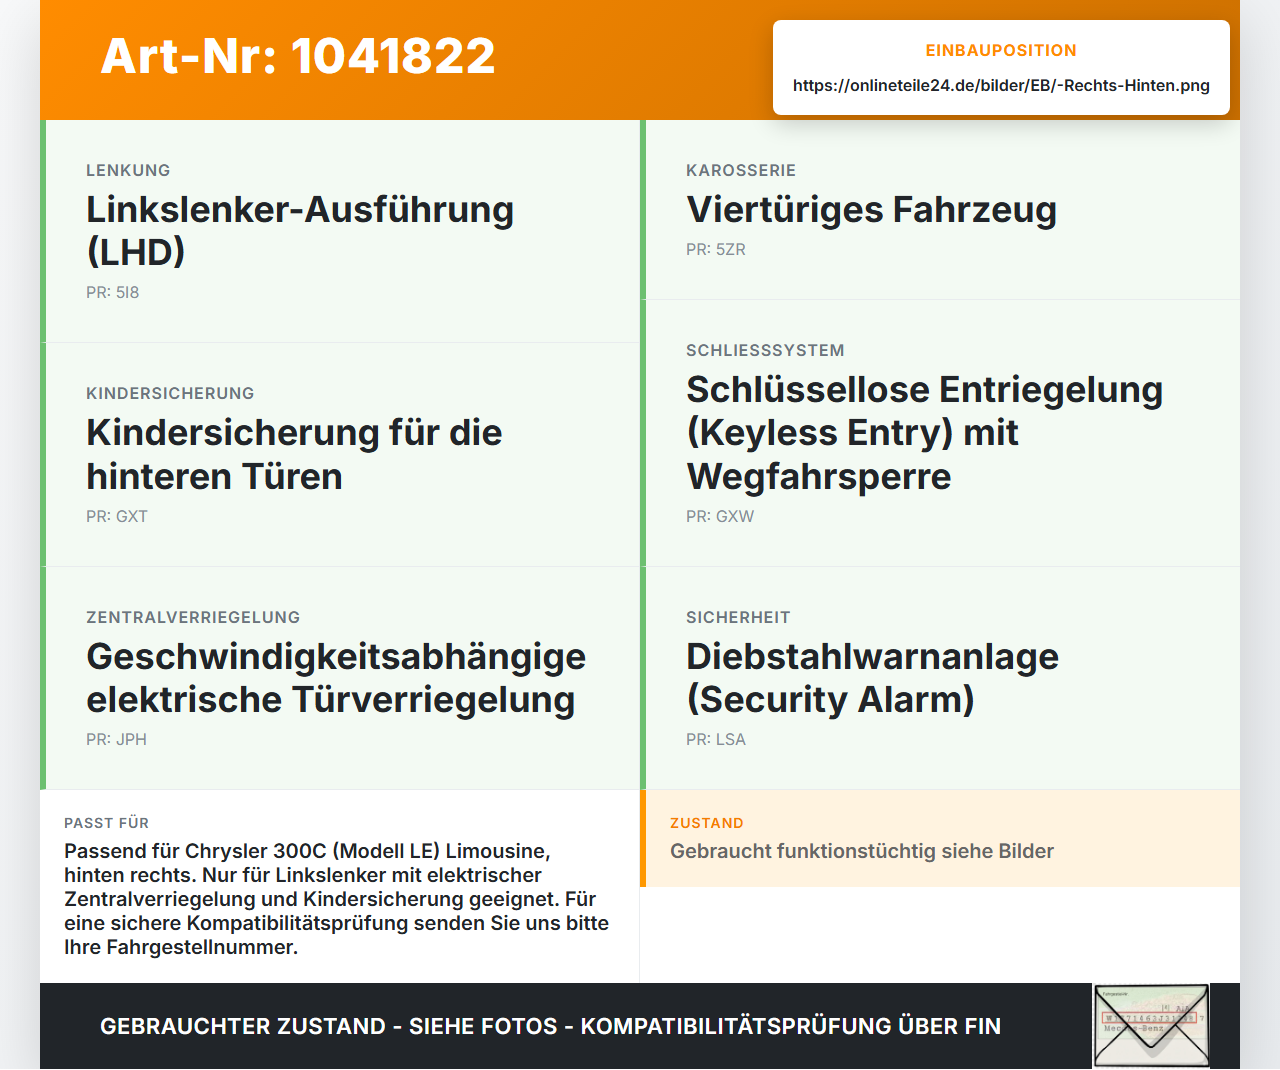The width and height of the screenshot is (1280, 1070).
Task: Click the ZENTRALVERRIEGELUNG category label
Action: [193, 617]
